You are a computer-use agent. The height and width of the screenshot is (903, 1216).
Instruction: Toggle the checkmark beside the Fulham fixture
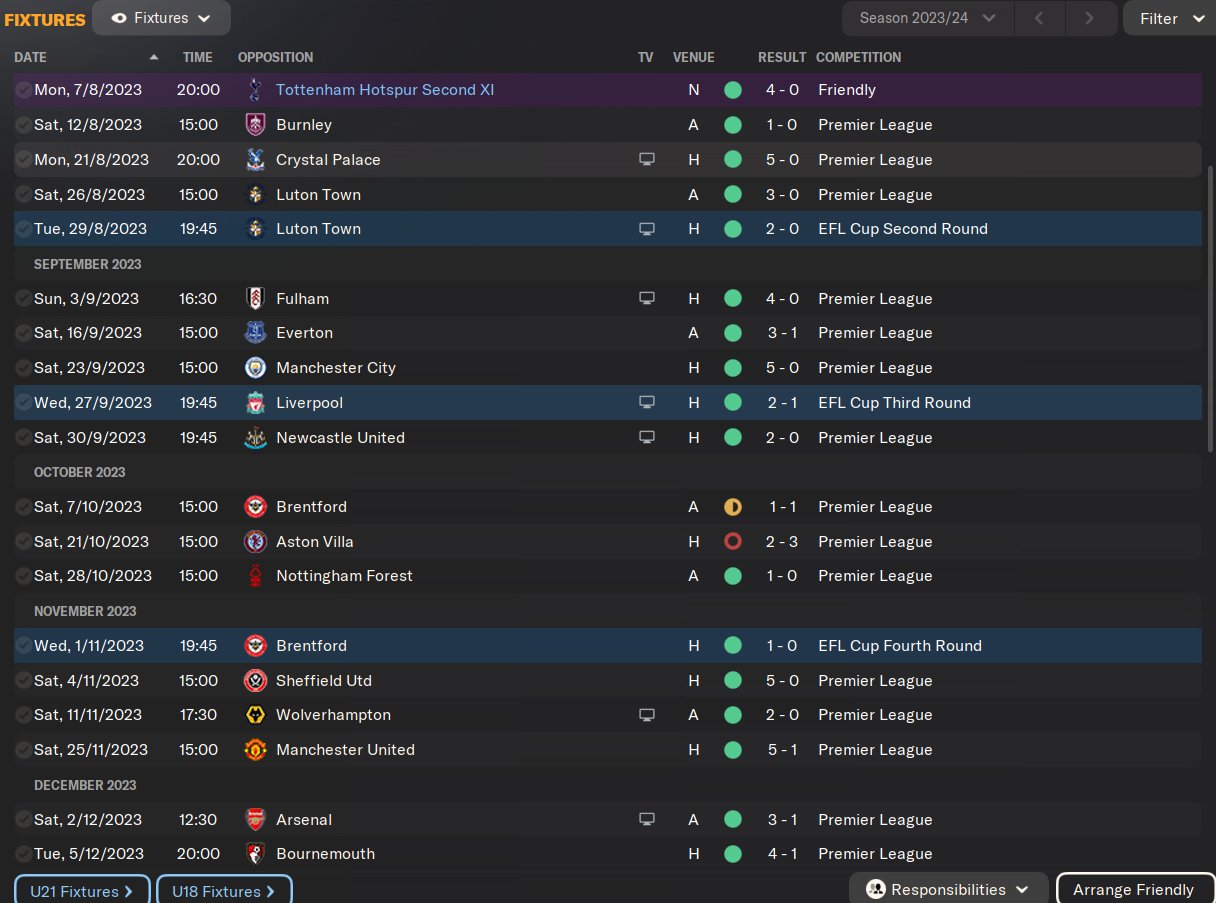tap(23, 299)
